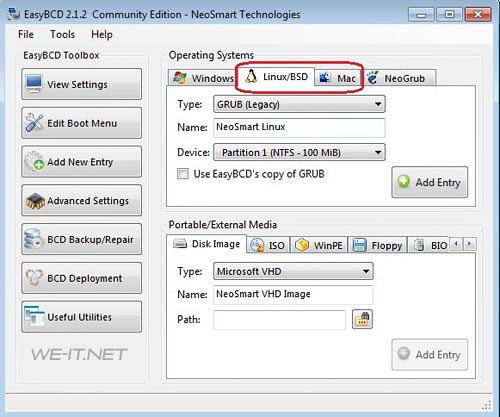Click the NeoSmart Linux name field

[299, 127]
